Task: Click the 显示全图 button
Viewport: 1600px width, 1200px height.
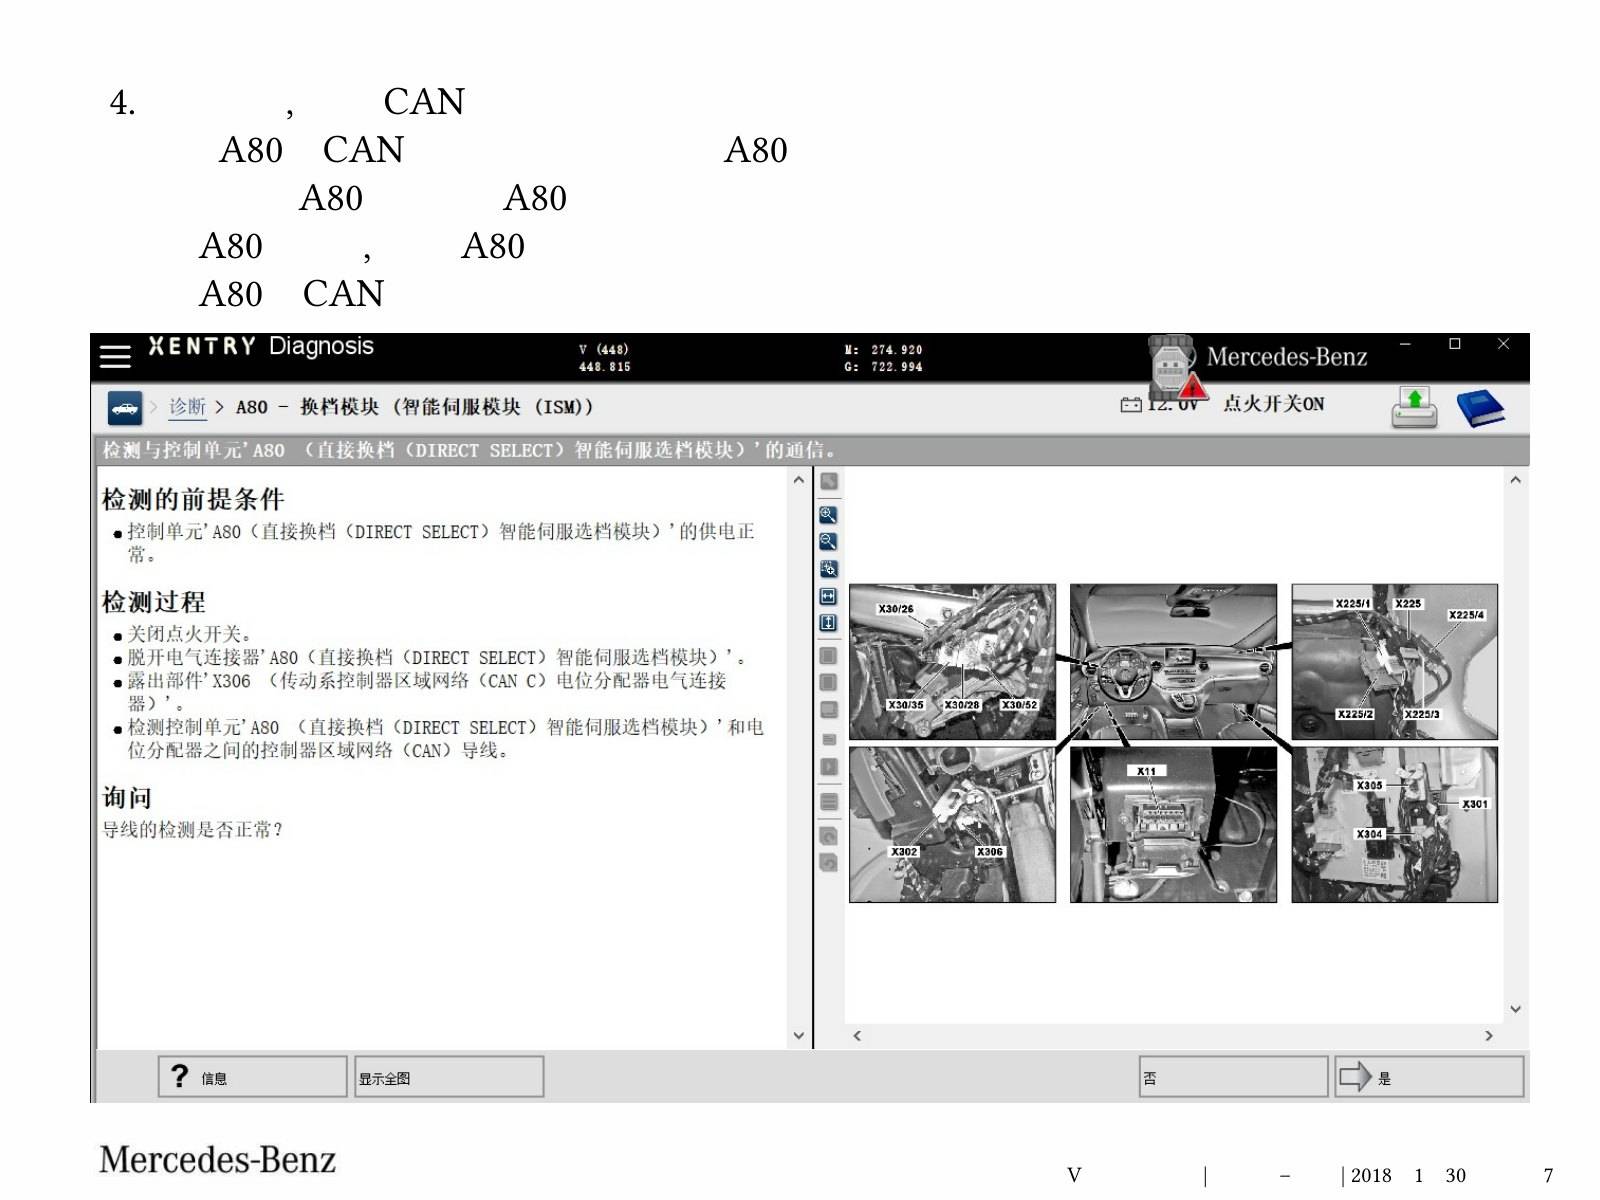Action: (x=449, y=1077)
